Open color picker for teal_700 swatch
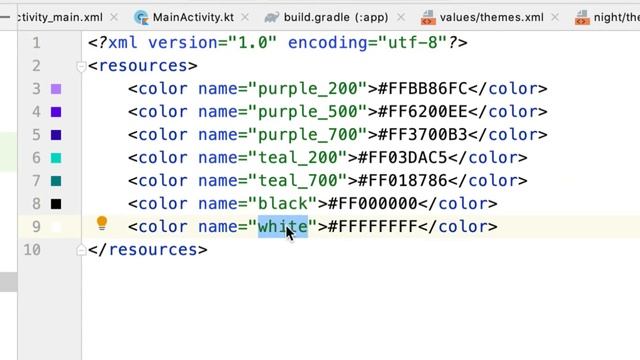The image size is (640, 360). tap(56, 181)
